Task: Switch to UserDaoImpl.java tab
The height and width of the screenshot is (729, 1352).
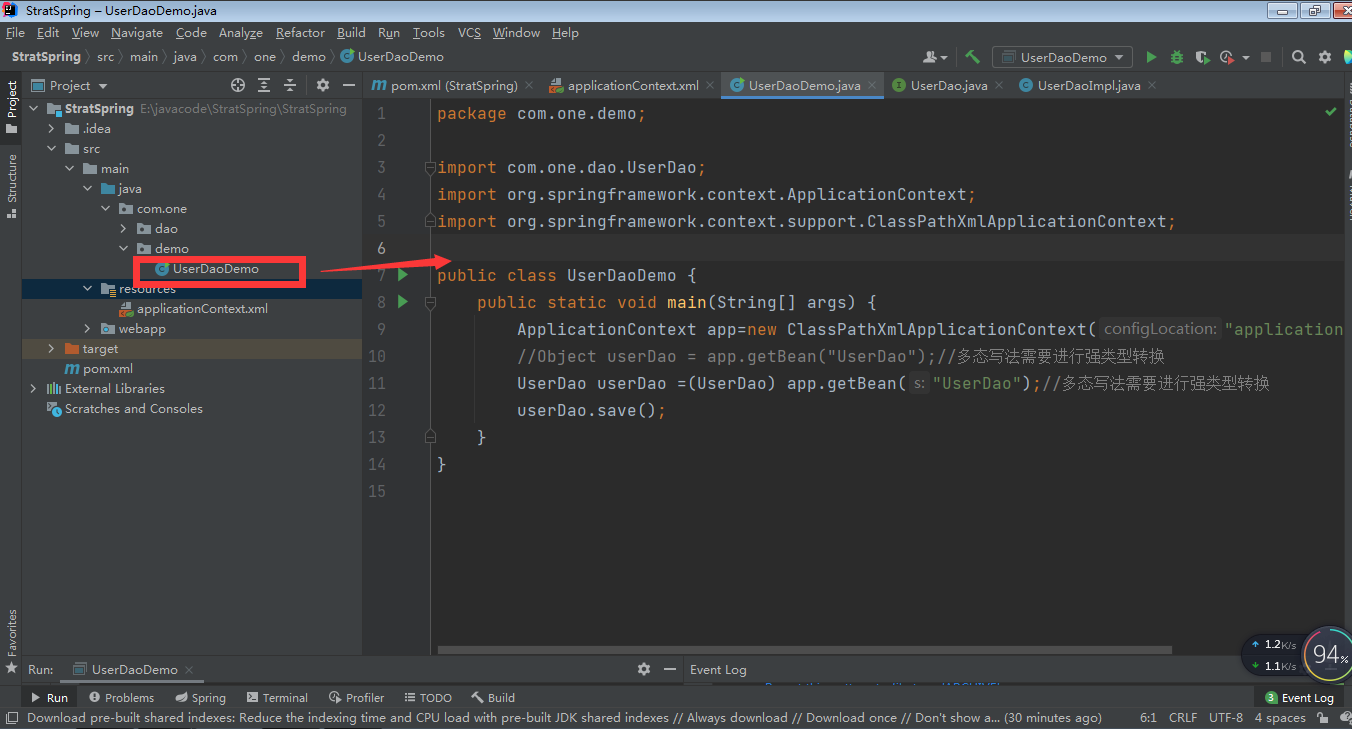Action: point(1088,85)
